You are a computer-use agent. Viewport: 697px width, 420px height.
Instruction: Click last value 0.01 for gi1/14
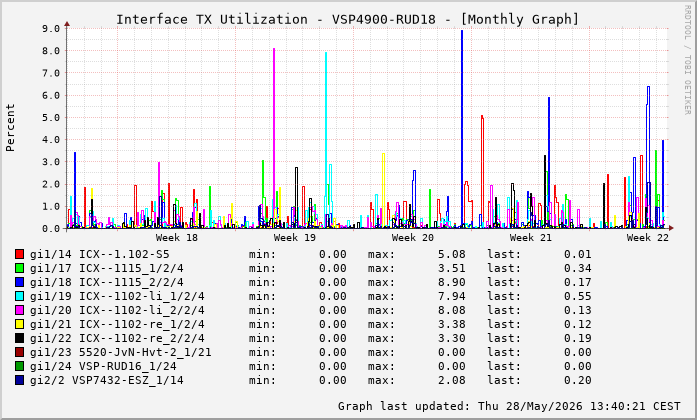578,254
